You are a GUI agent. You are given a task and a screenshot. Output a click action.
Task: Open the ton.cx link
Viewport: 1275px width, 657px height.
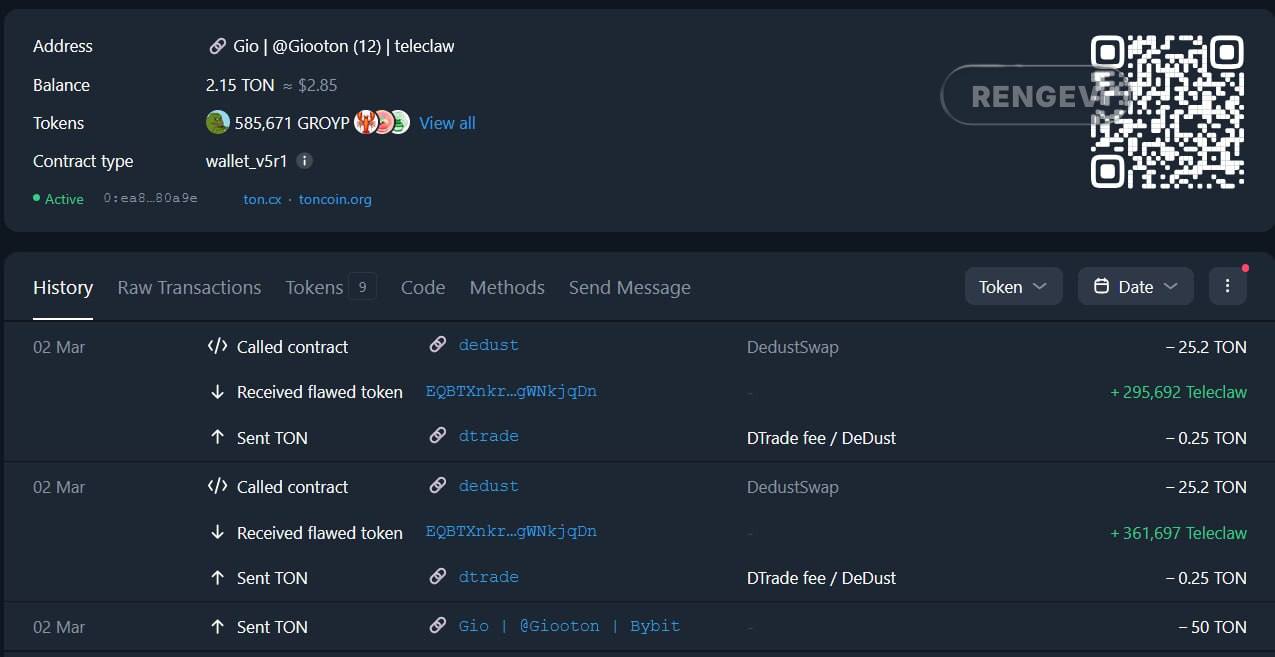point(262,199)
